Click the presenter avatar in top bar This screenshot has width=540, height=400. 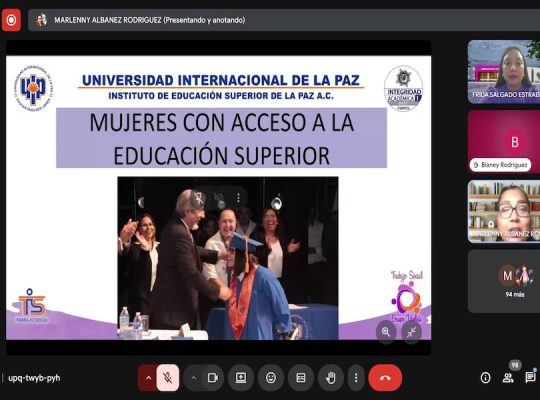41,20
